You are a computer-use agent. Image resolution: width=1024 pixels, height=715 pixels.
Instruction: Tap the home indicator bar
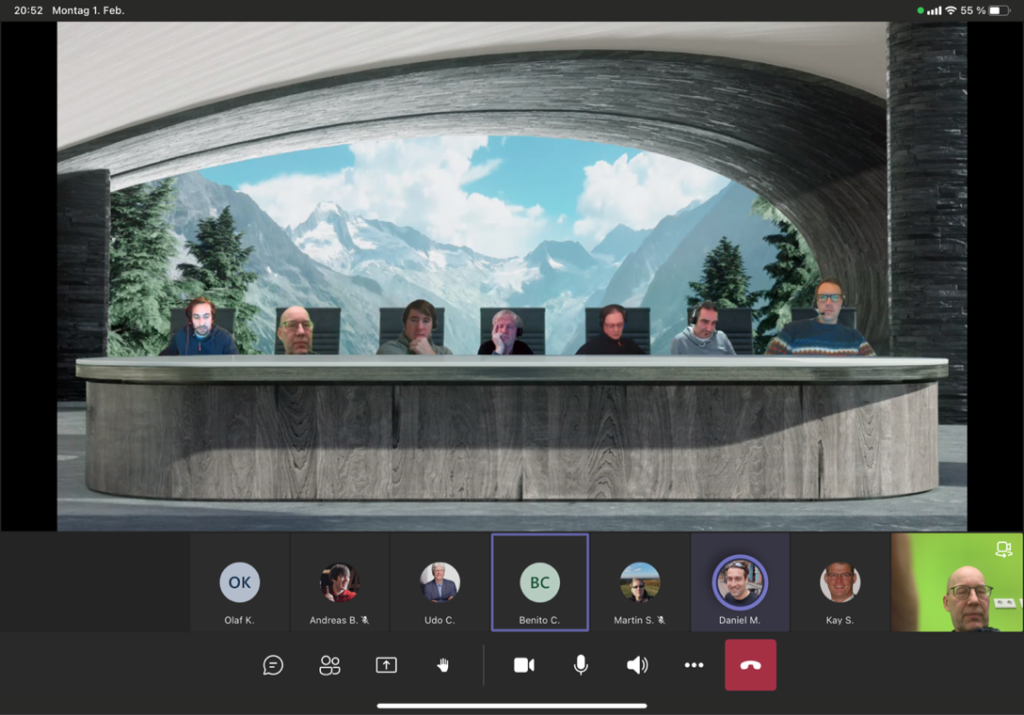(512, 706)
